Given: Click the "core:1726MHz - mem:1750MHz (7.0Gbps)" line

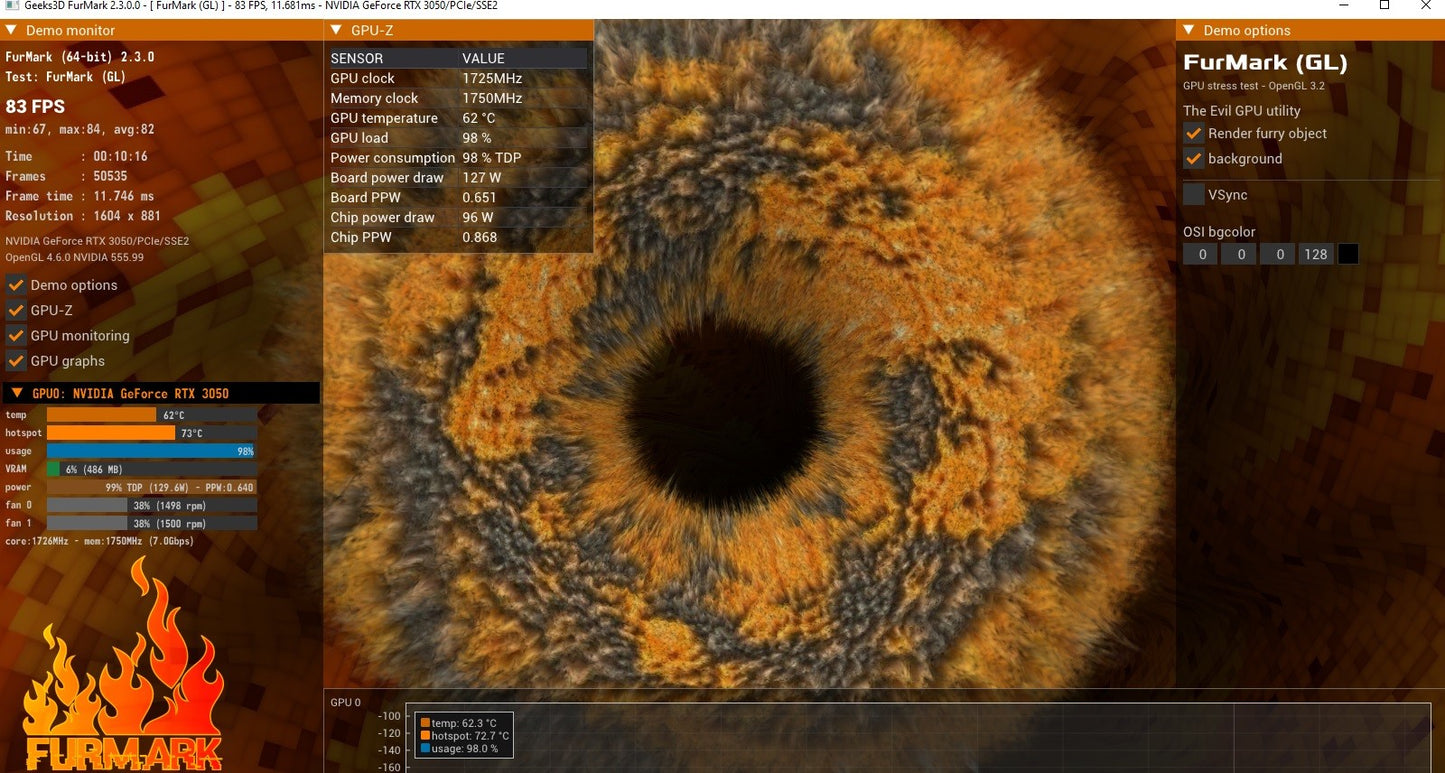Looking at the screenshot, I should 100,541.
